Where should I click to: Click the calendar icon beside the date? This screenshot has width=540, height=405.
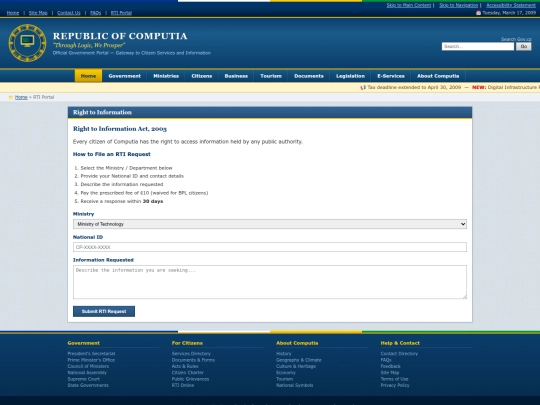[x=478, y=13]
